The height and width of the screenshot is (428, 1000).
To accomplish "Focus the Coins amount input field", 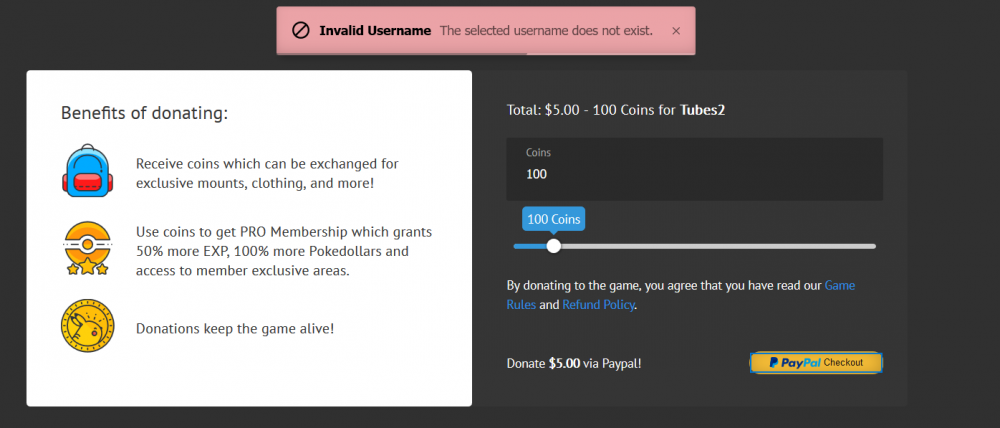I will point(694,174).
